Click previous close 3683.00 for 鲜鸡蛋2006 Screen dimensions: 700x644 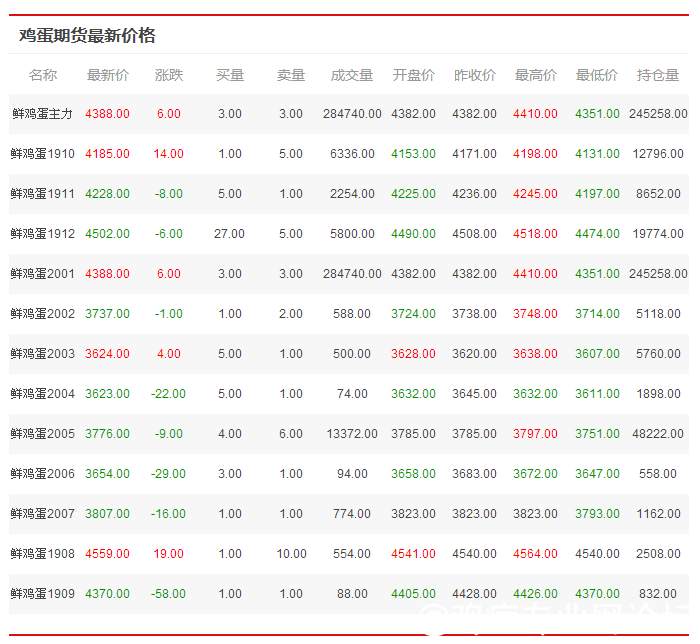click(x=475, y=474)
